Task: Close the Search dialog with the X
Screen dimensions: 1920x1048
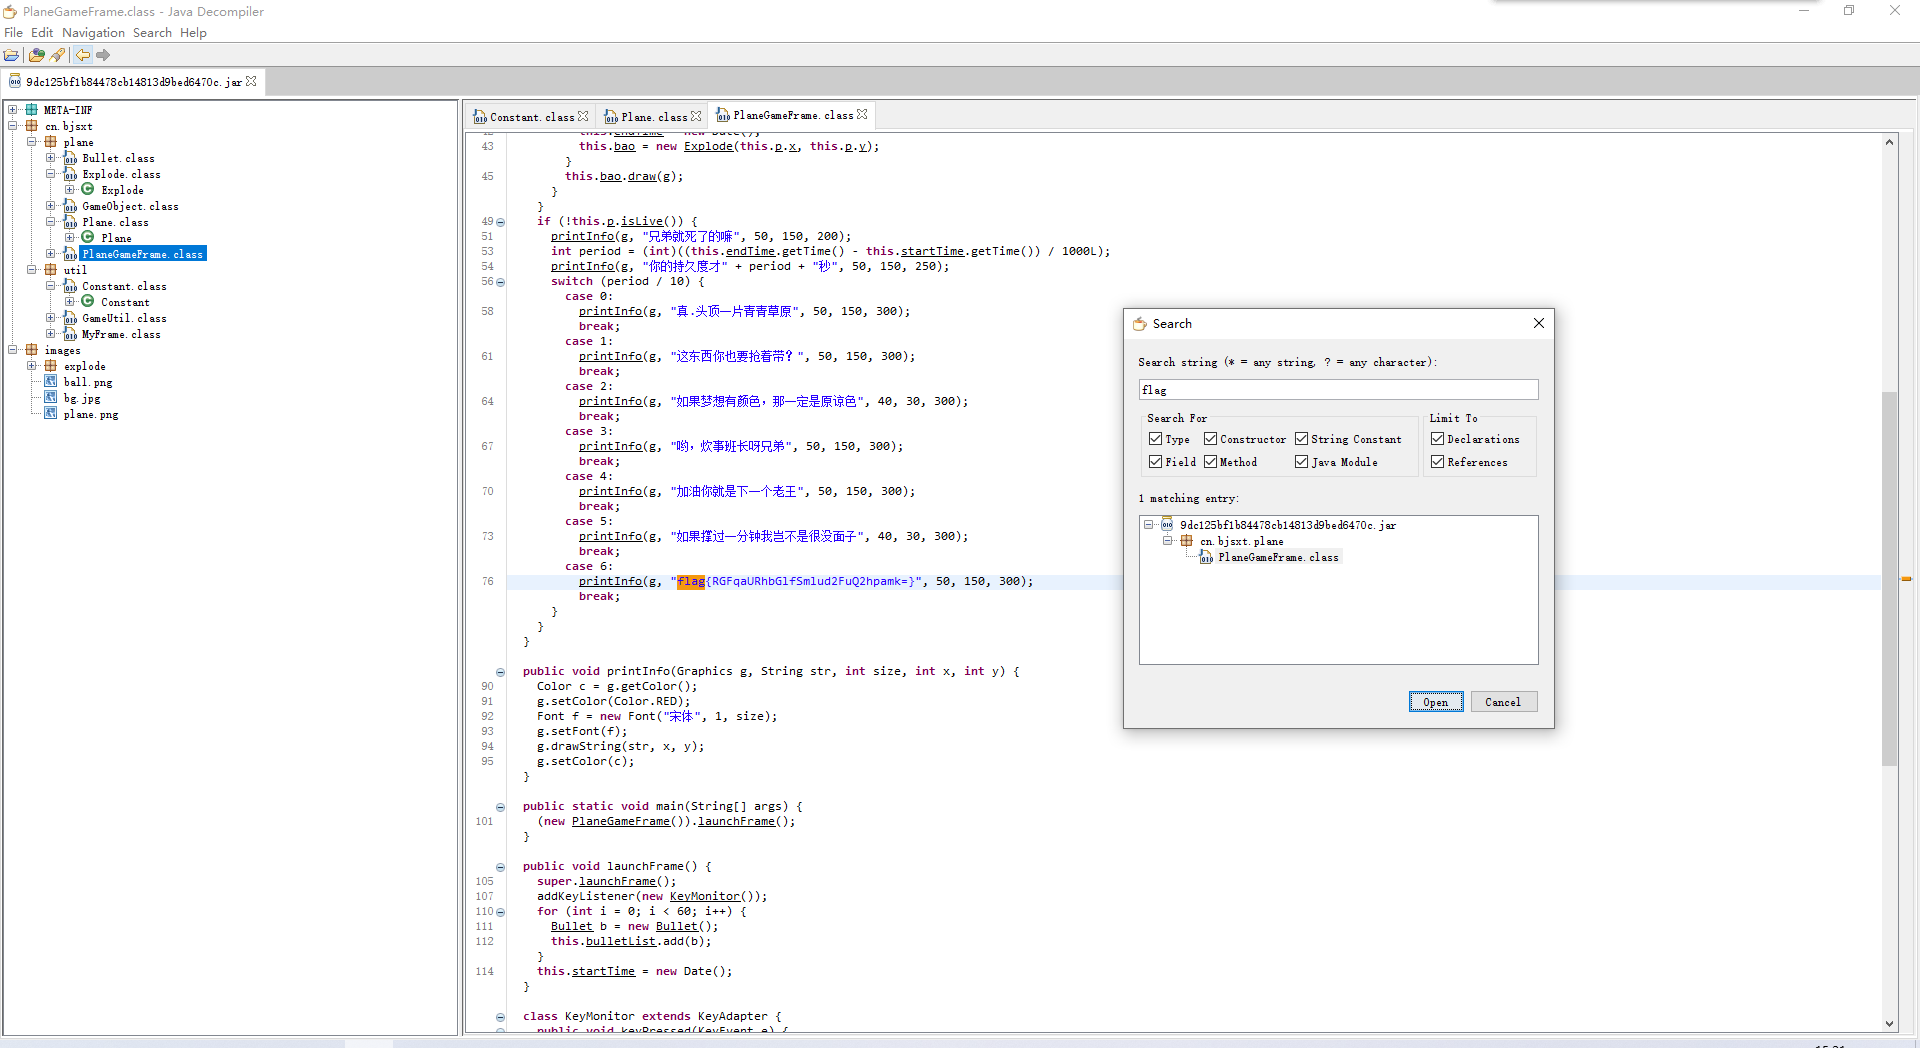Action: tap(1539, 323)
